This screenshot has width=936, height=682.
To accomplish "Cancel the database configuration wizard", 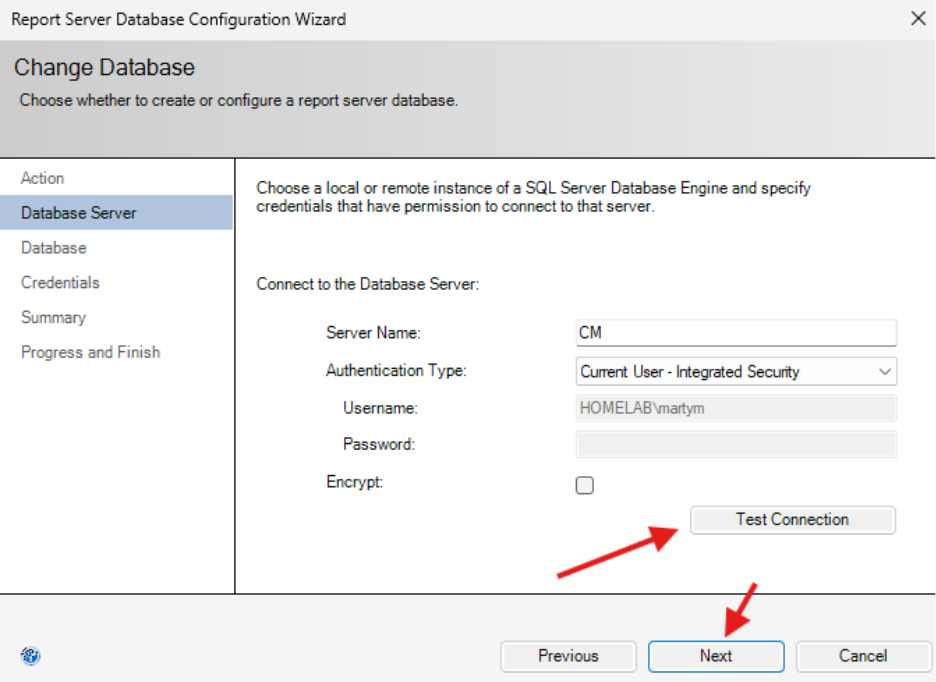I will [863, 656].
